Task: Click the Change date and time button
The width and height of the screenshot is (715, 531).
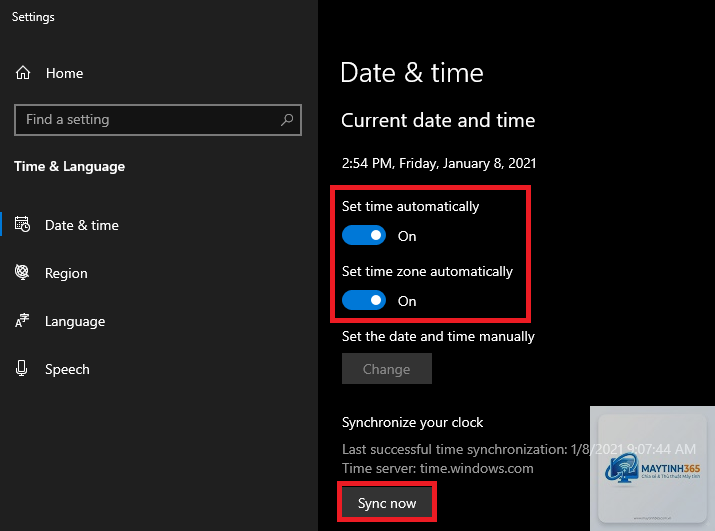Action: [387, 369]
